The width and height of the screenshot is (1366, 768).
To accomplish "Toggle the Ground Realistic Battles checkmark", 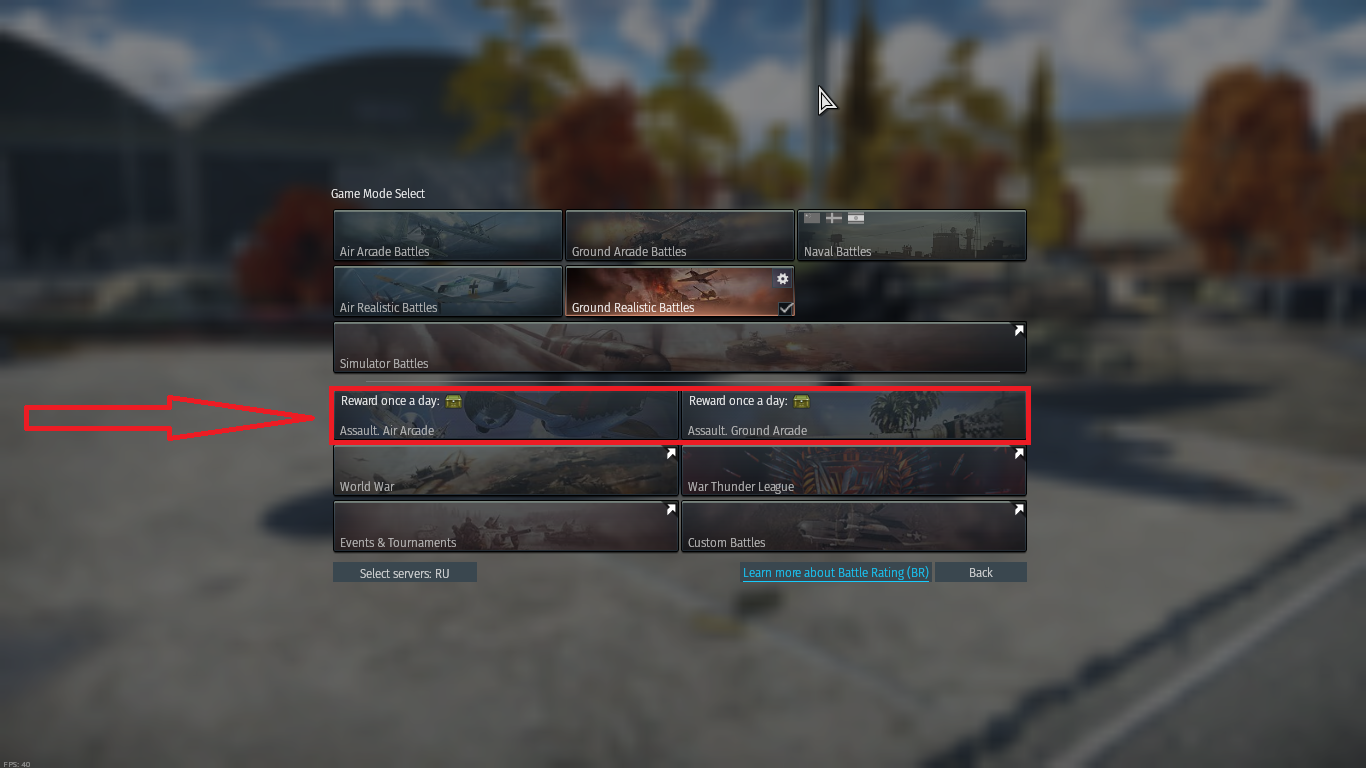I will 785,308.
